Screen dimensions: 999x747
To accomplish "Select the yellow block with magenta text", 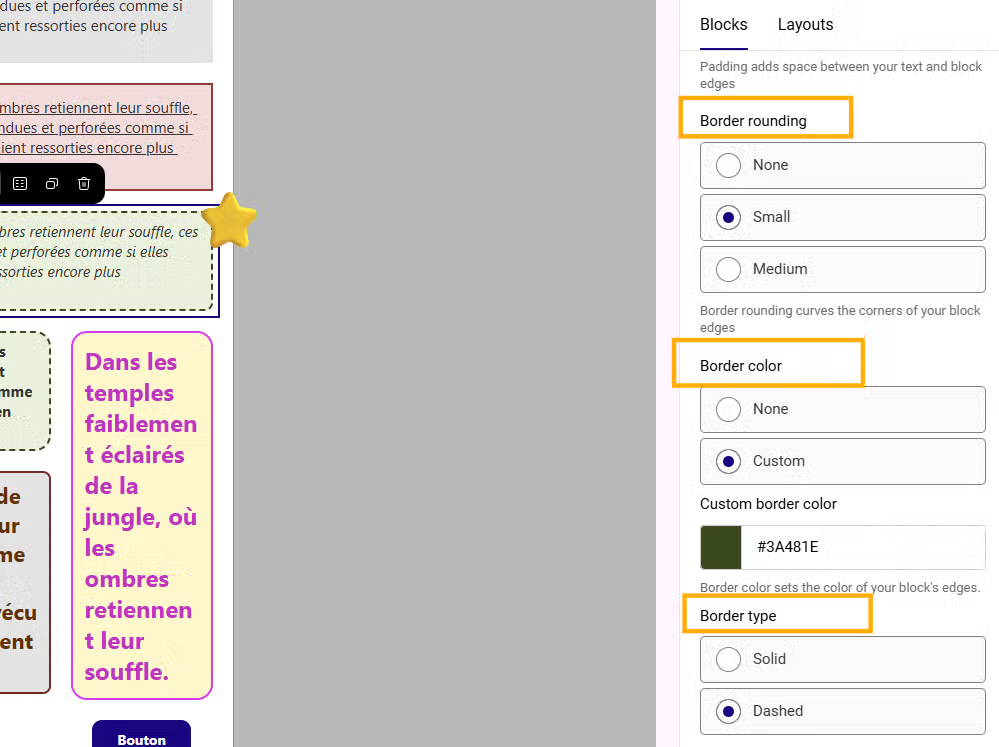I will pyautogui.click(x=141, y=515).
